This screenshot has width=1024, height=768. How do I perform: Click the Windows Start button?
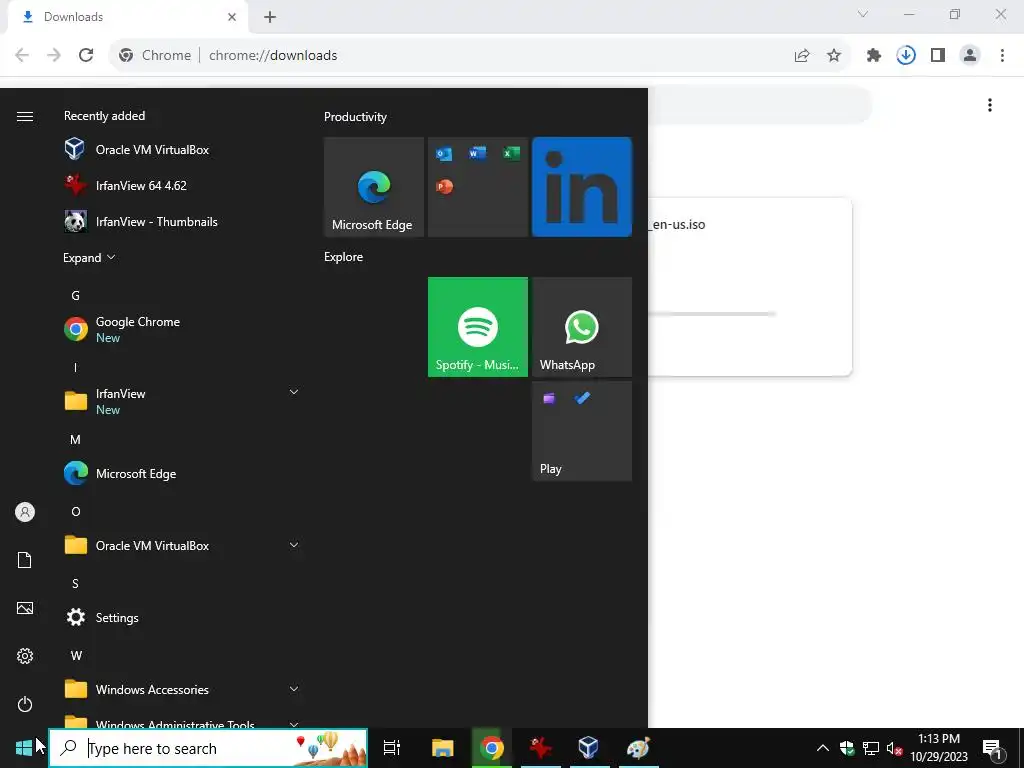24,748
